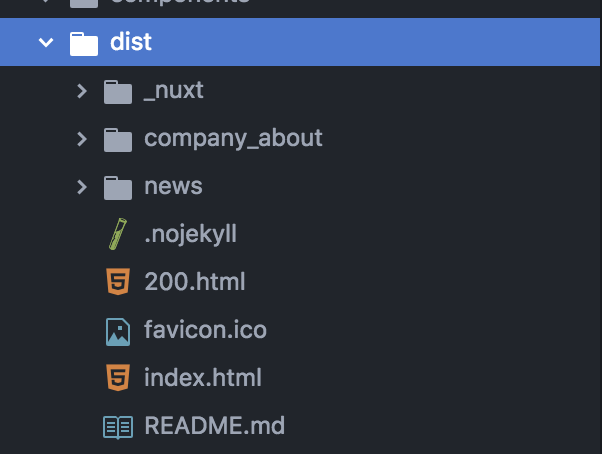This screenshot has width=602, height=454.
Task: Click the green test tube .nojekyll icon
Action: (x=118, y=234)
